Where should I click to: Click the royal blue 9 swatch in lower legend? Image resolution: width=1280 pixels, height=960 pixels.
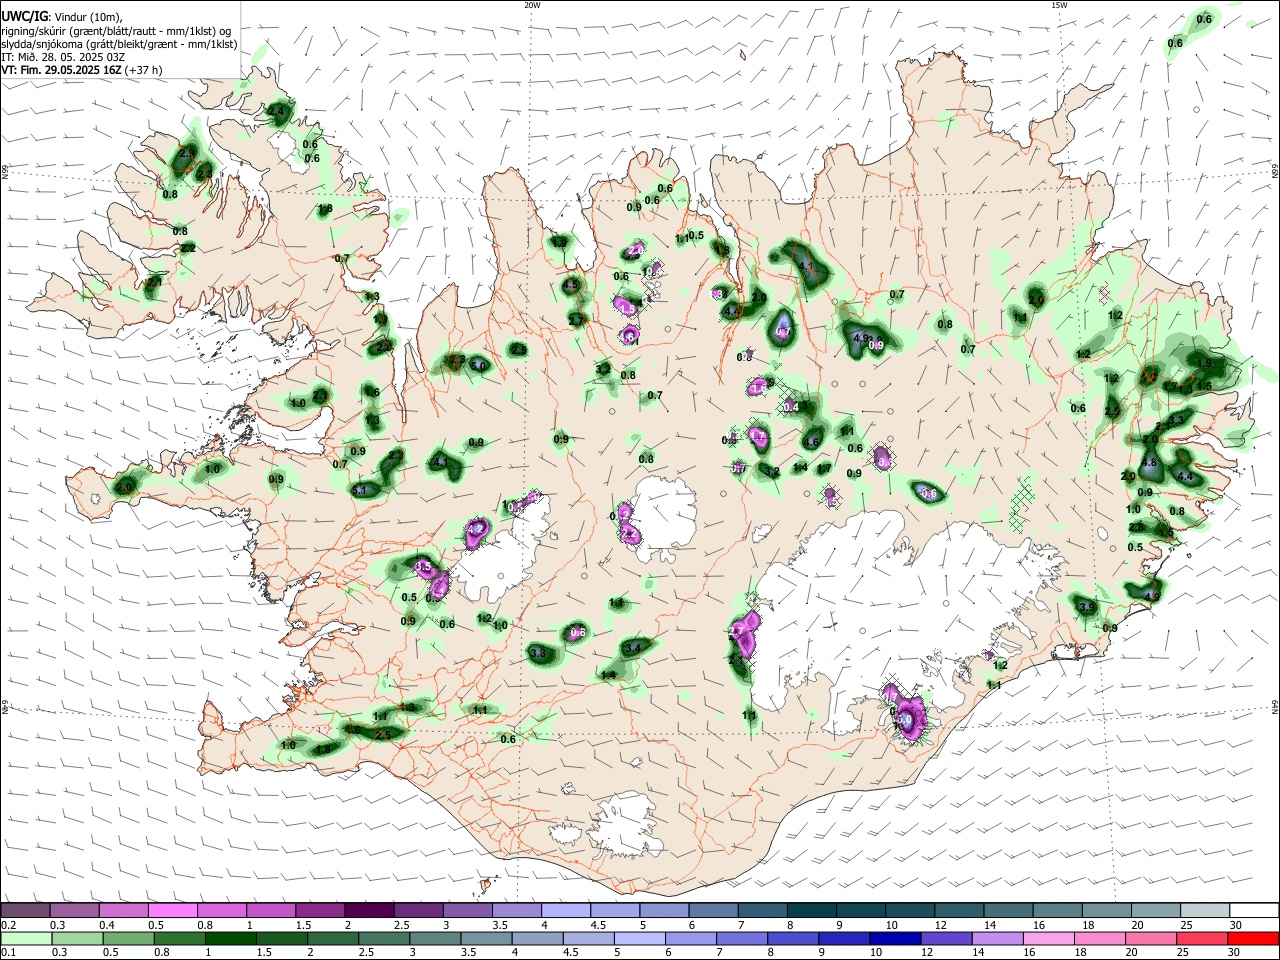click(842, 938)
